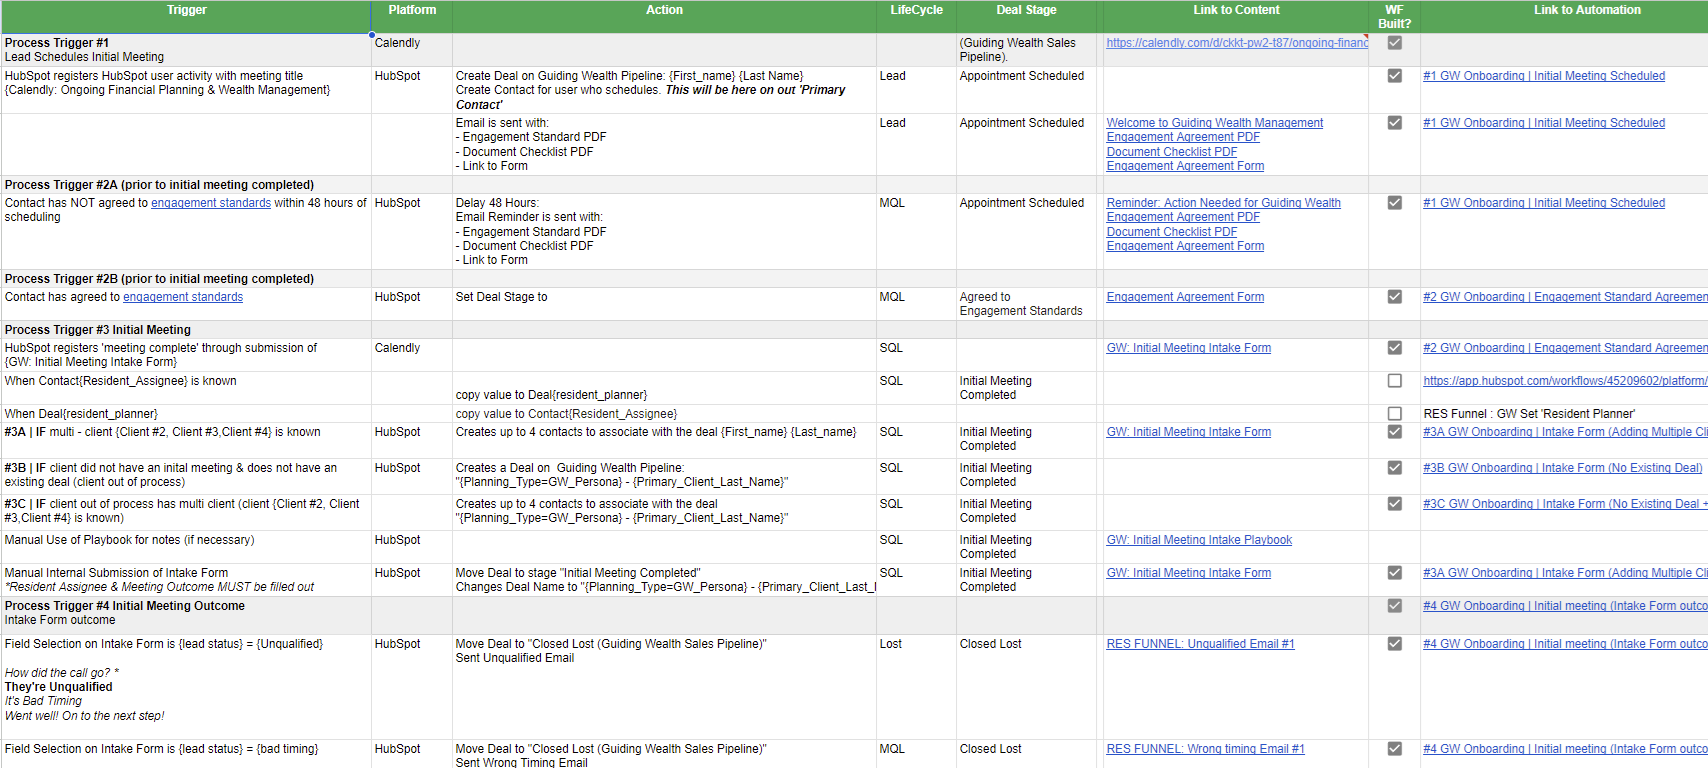Image resolution: width=1708 pixels, height=768 pixels.
Task: Toggle WF Built checkbox for Create Deal row
Action: [1394, 76]
